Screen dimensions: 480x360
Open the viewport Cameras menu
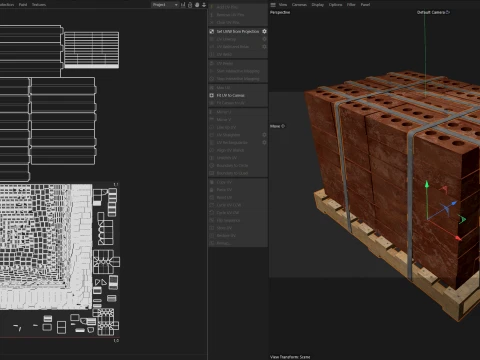pyautogui.click(x=299, y=5)
